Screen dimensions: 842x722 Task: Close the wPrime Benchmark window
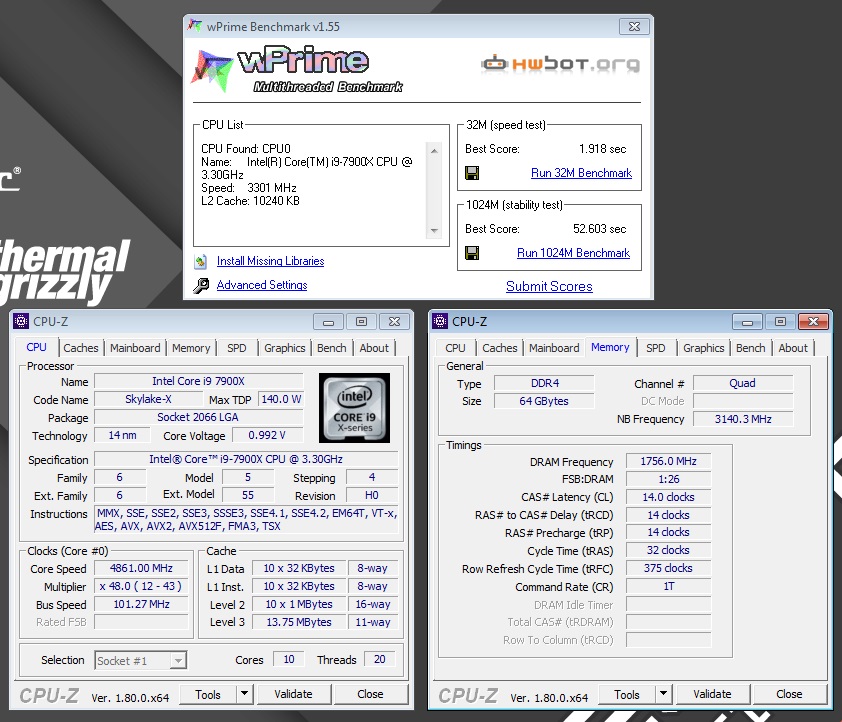coord(634,26)
